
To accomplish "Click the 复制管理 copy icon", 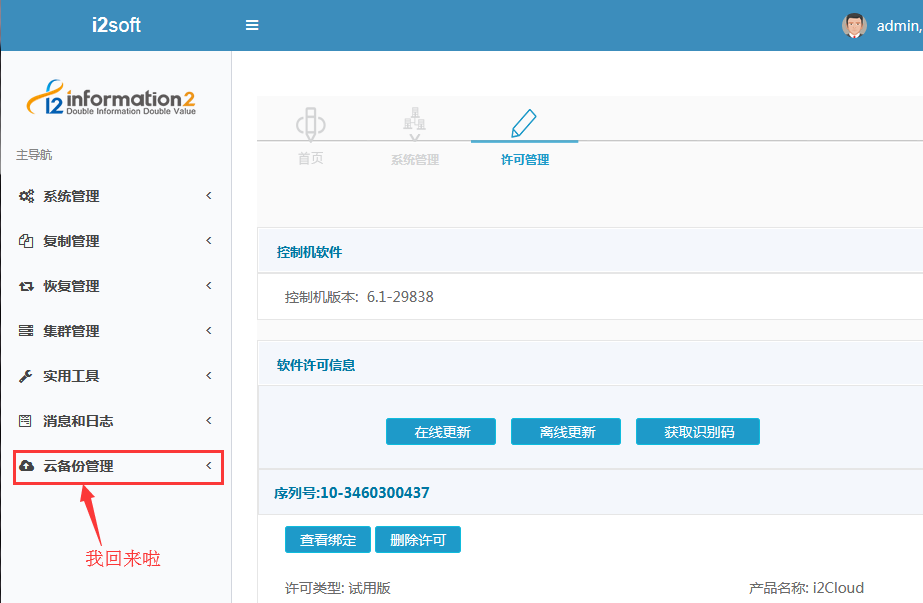I will point(27,241).
